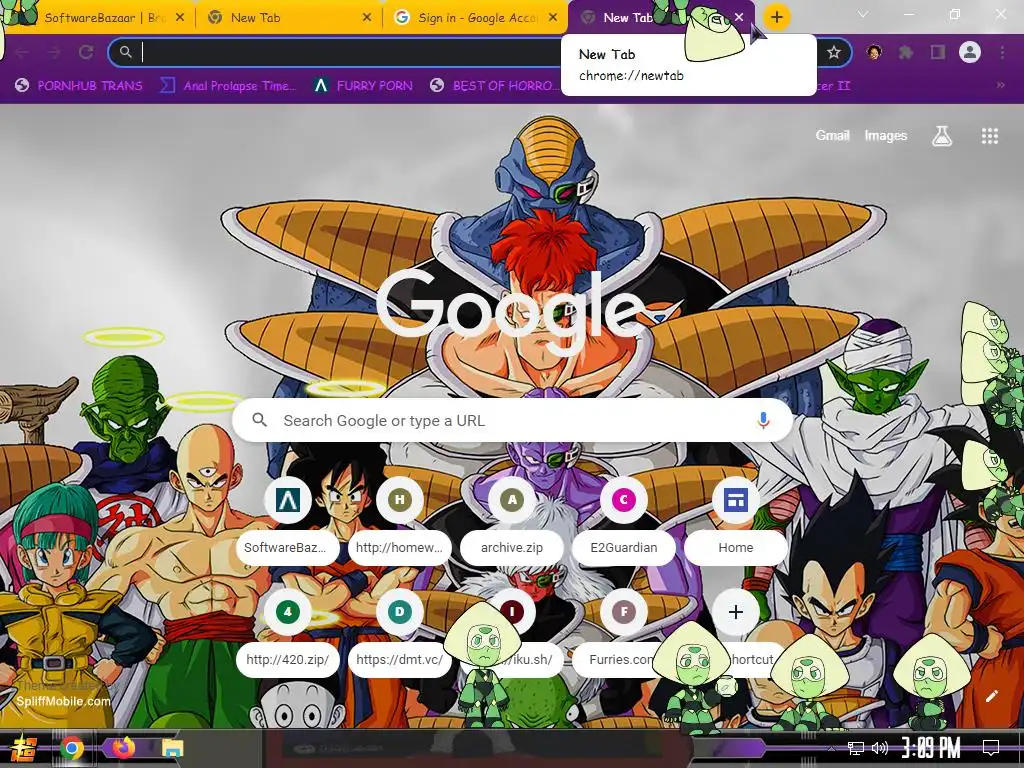
Task: Customize this page with pencil icon
Action: tap(991, 696)
